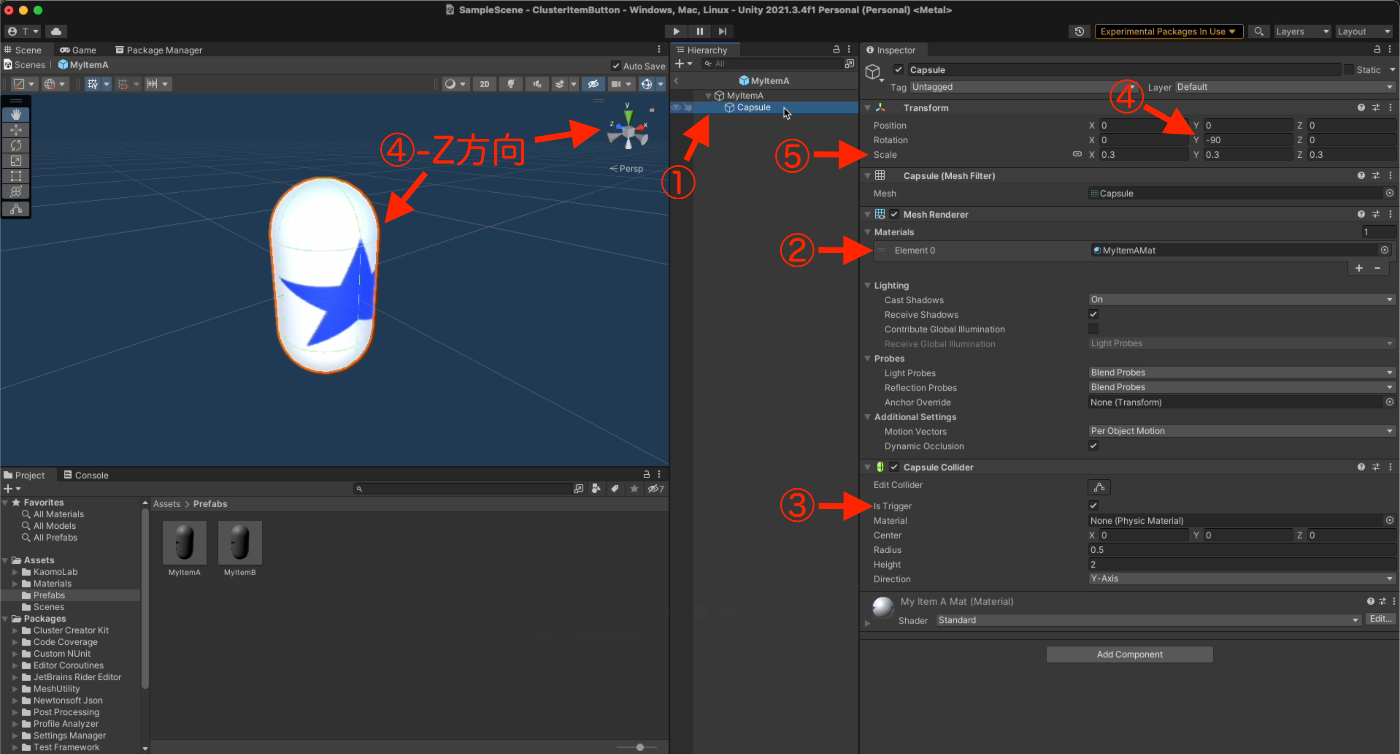
Task: Toggle Contribute Global Illumination checkbox
Action: click(x=1093, y=329)
